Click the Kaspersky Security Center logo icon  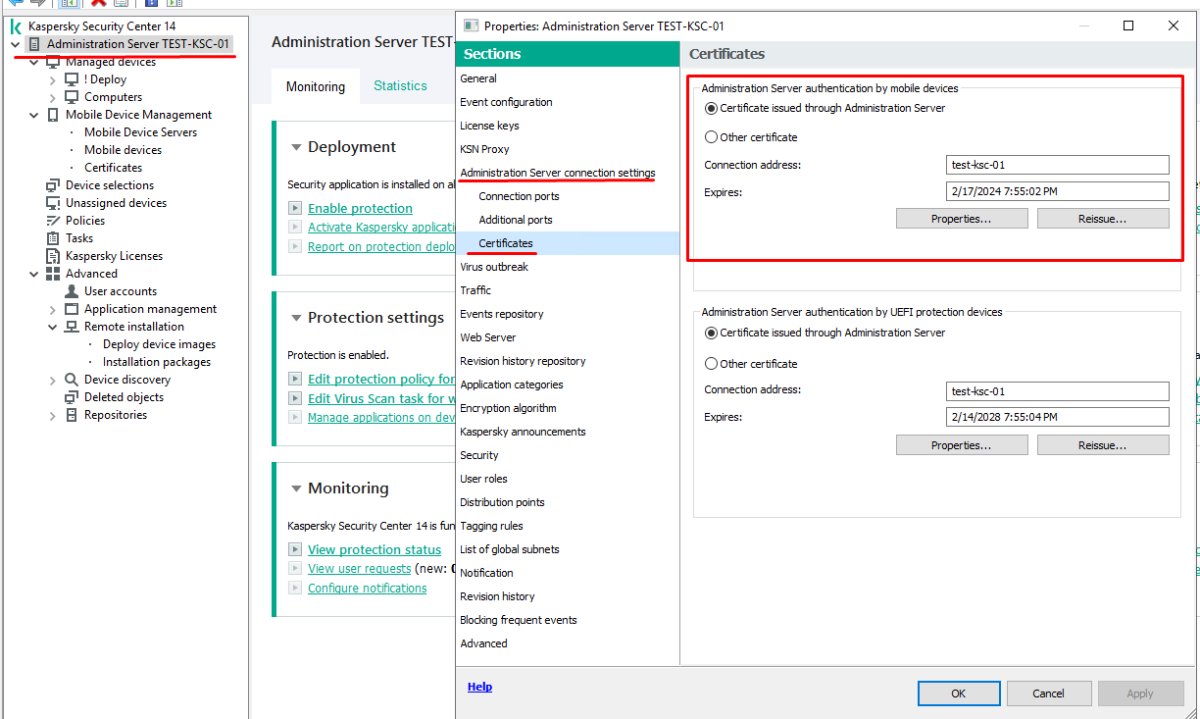[16, 26]
